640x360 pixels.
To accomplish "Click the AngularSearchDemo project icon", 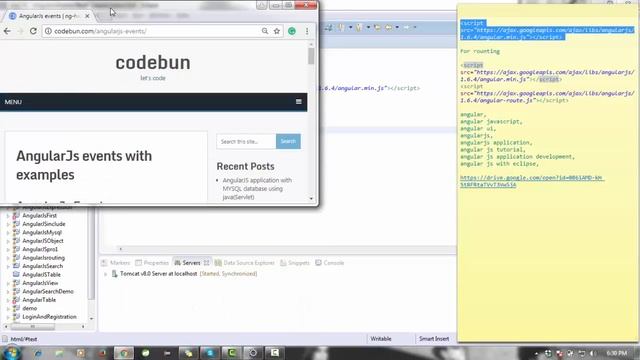I will (x=16, y=291).
